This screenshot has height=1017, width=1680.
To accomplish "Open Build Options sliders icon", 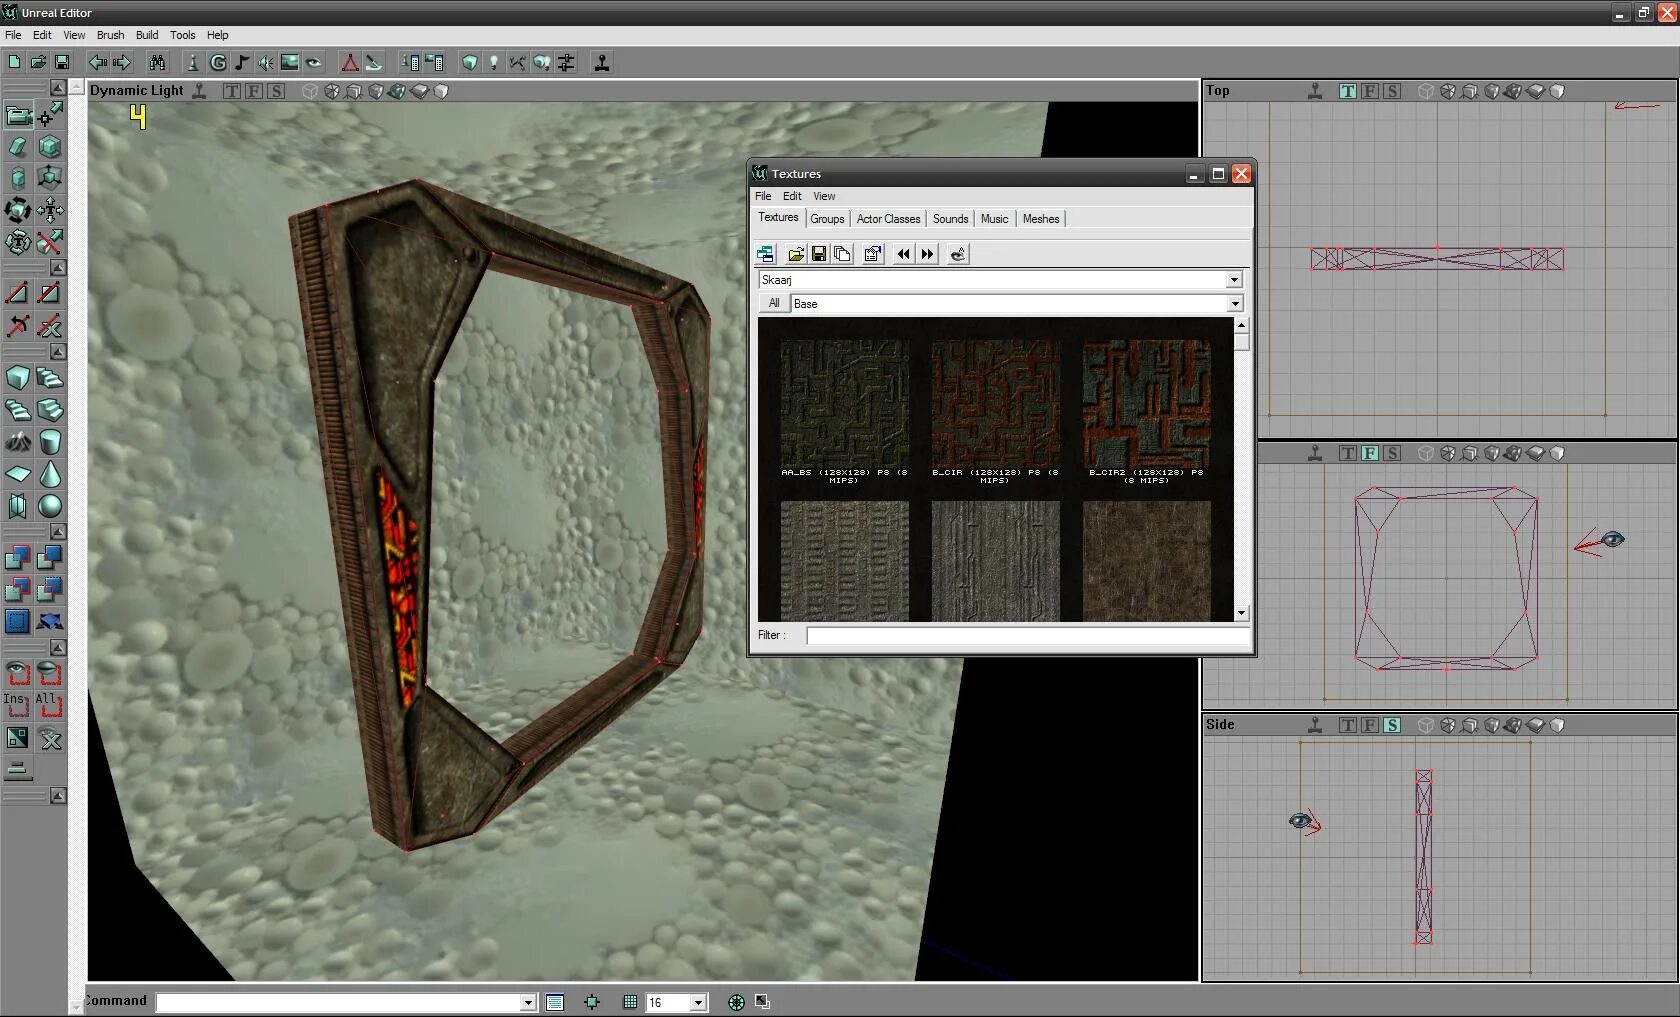I will click(566, 62).
